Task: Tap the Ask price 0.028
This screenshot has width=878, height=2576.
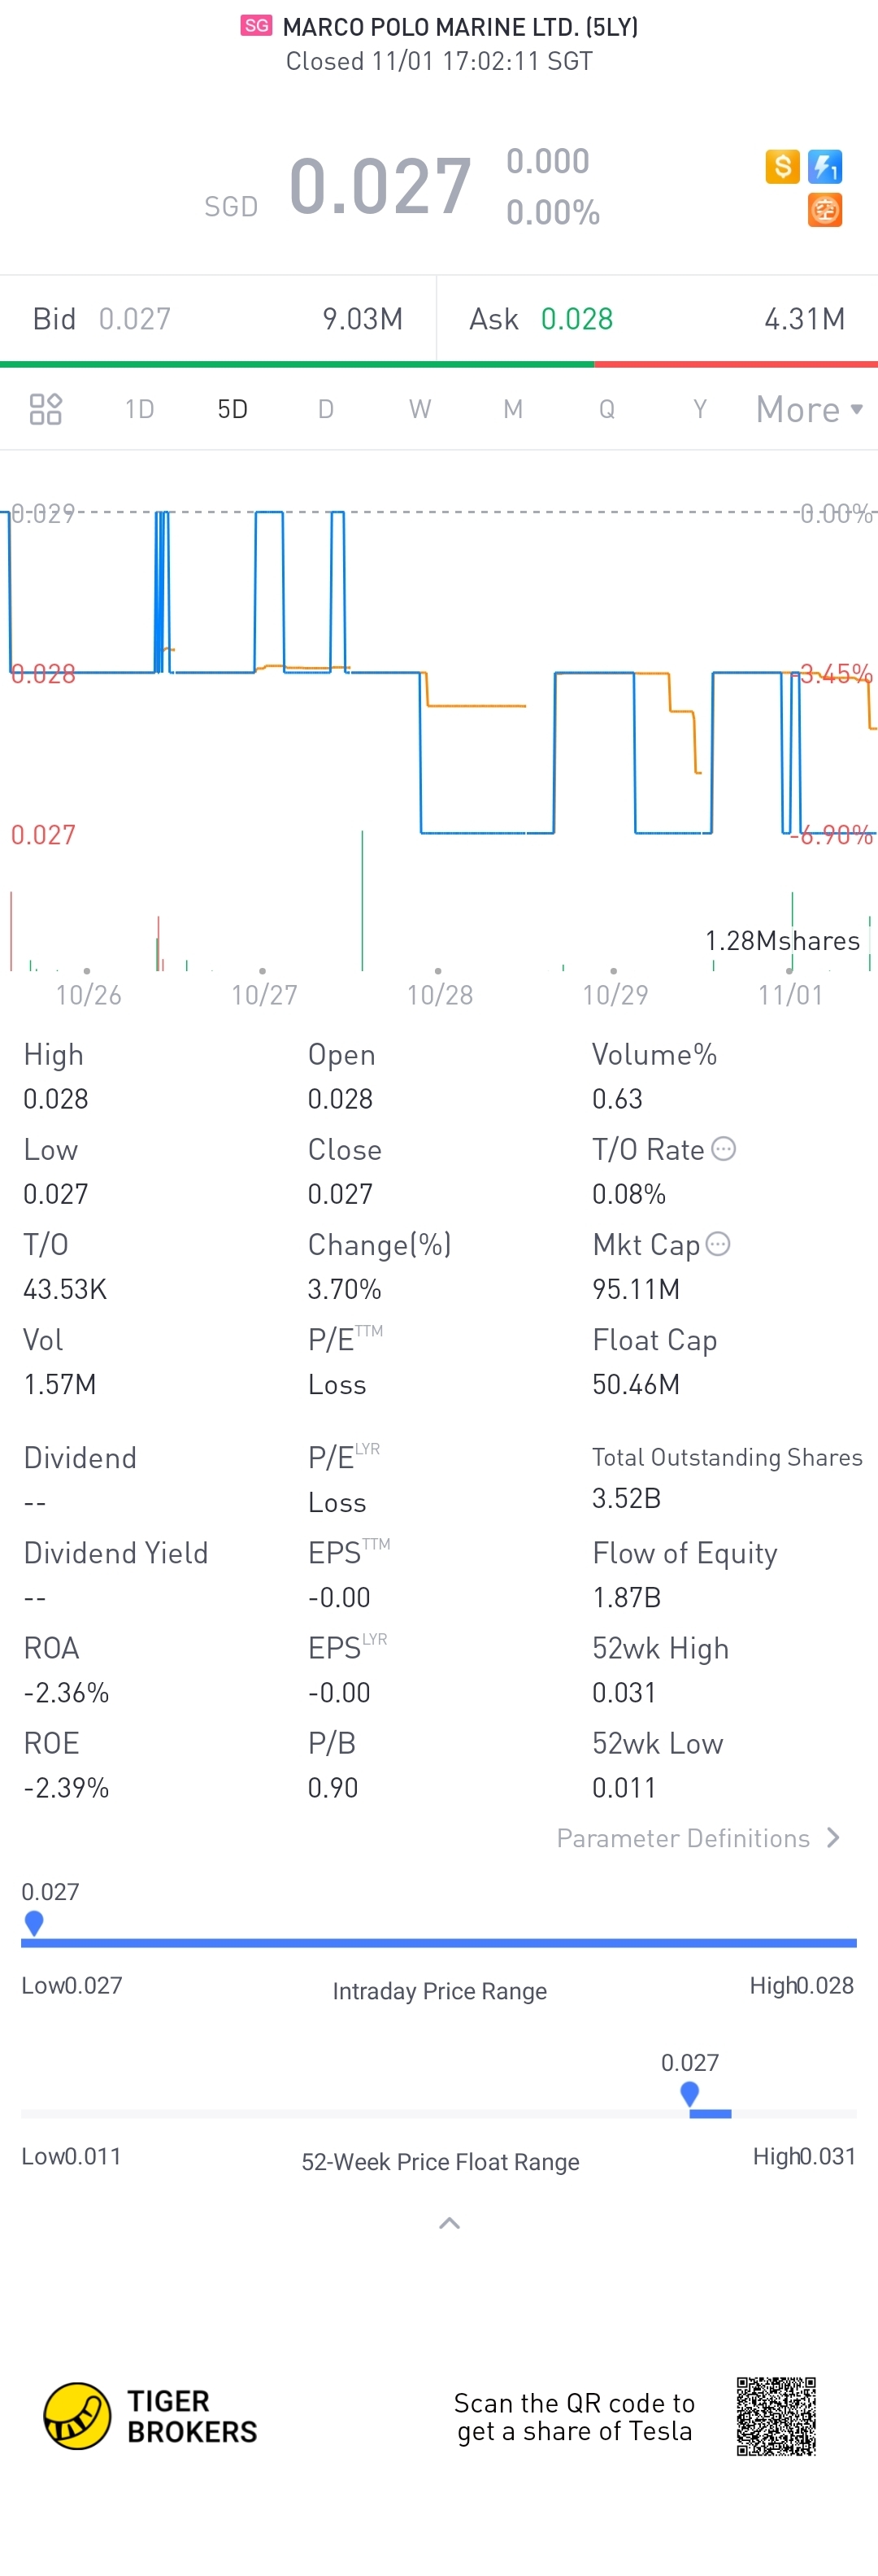Action: (577, 319)
